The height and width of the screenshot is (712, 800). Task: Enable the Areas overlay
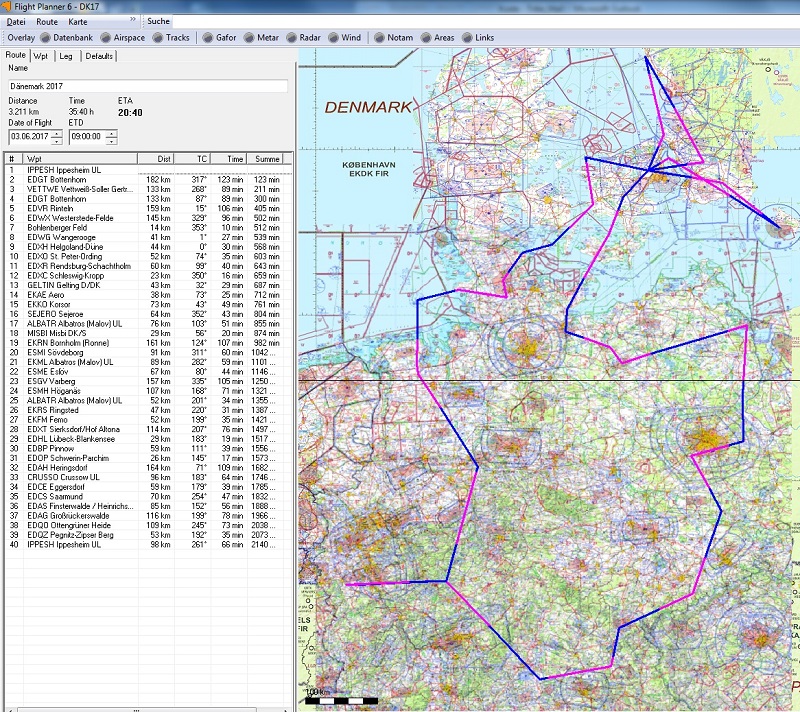point(437,37)
